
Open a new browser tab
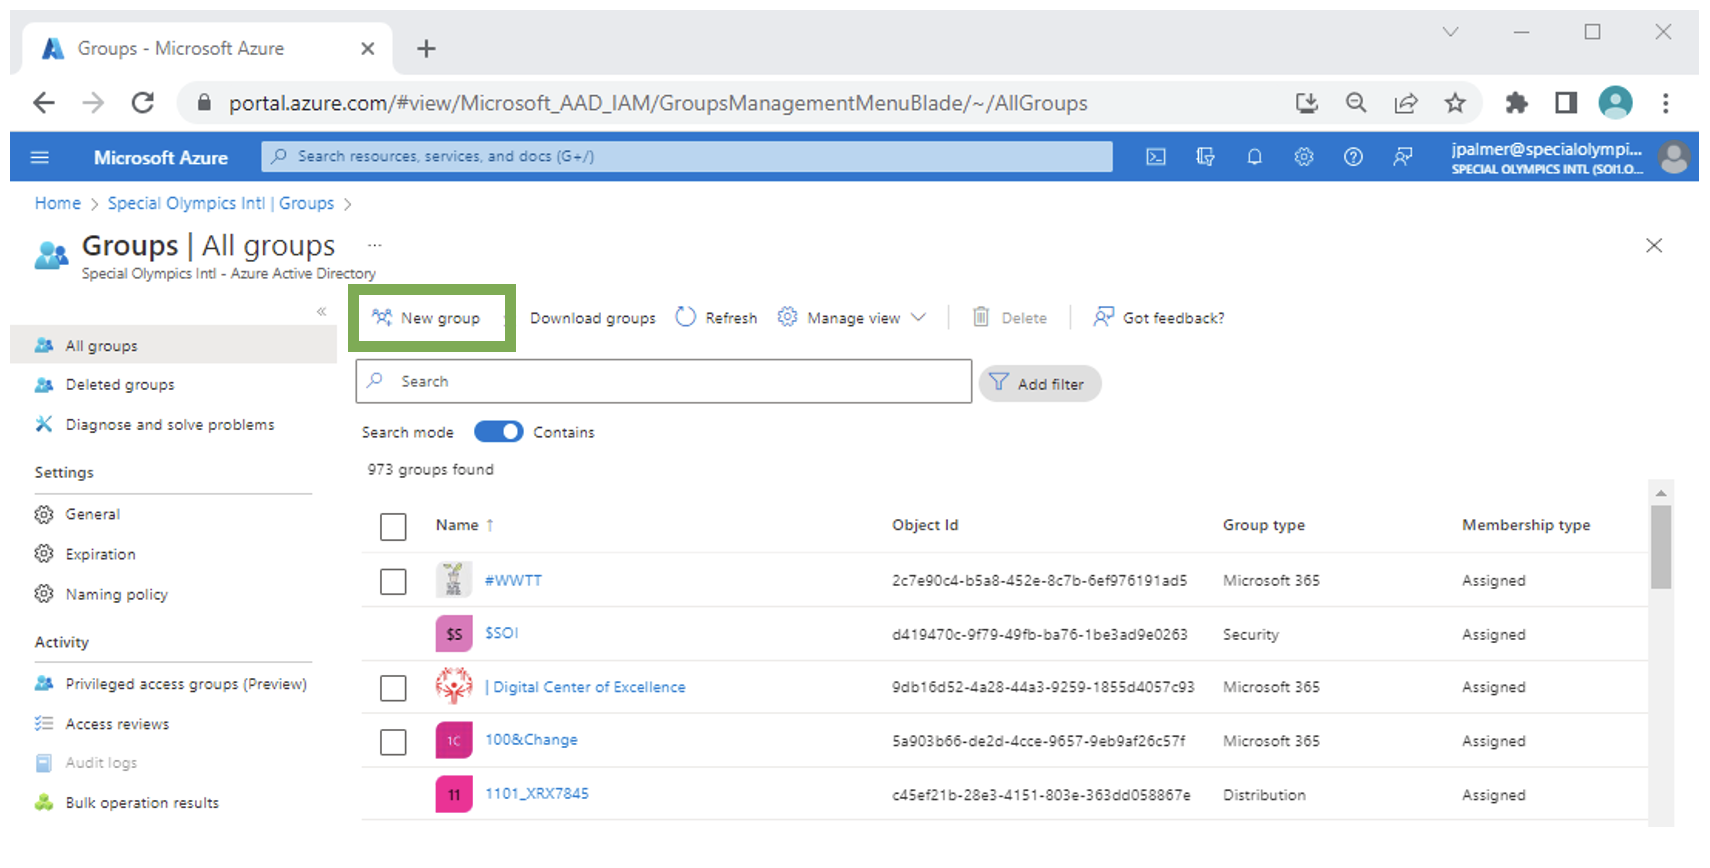tap(426, 48)
